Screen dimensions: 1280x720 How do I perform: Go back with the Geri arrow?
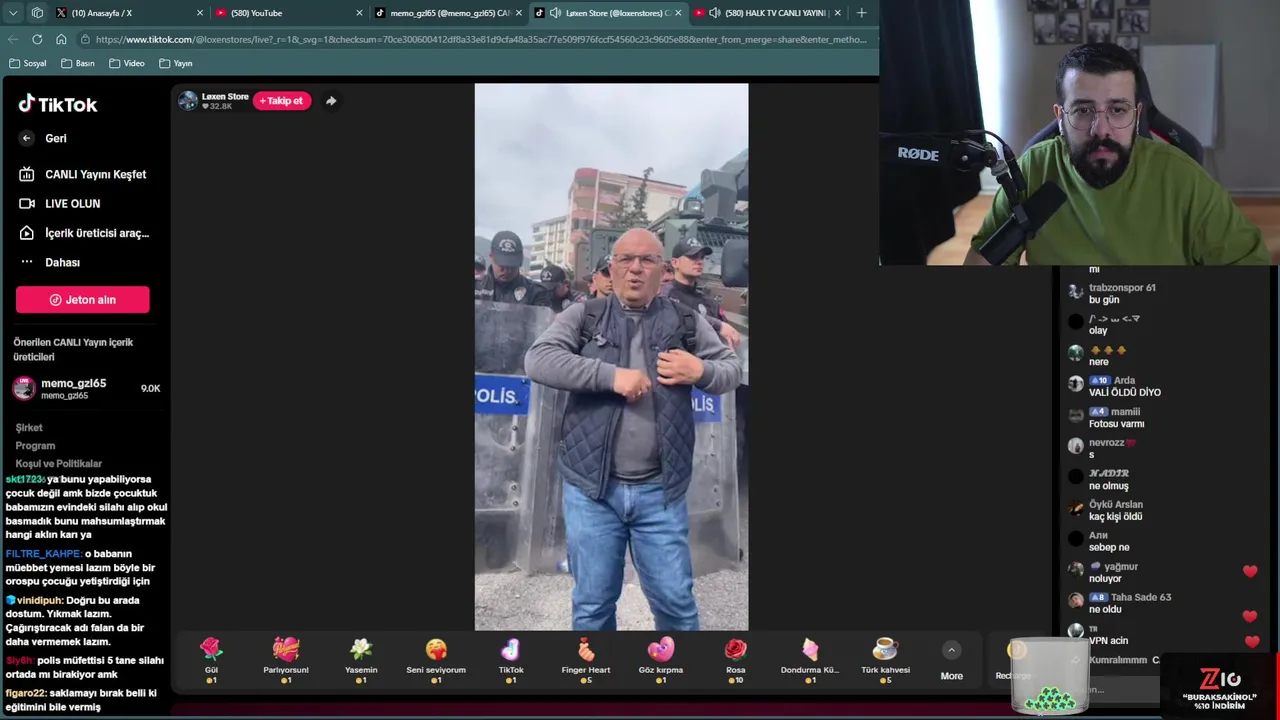tap(26, 138)
